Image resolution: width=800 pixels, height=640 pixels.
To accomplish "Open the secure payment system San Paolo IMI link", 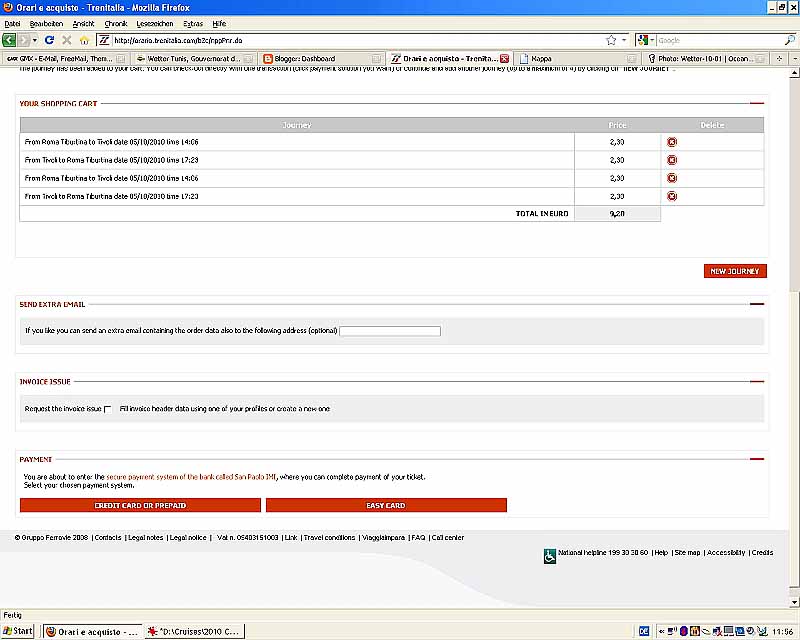I will (x=191, y=477).
